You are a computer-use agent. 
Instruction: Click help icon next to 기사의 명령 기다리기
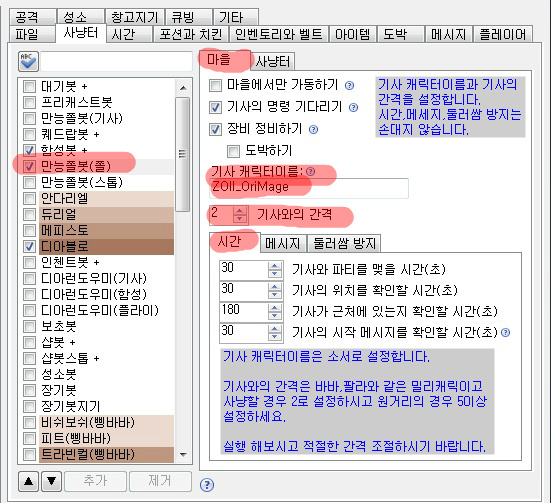[x=354, y=108]
